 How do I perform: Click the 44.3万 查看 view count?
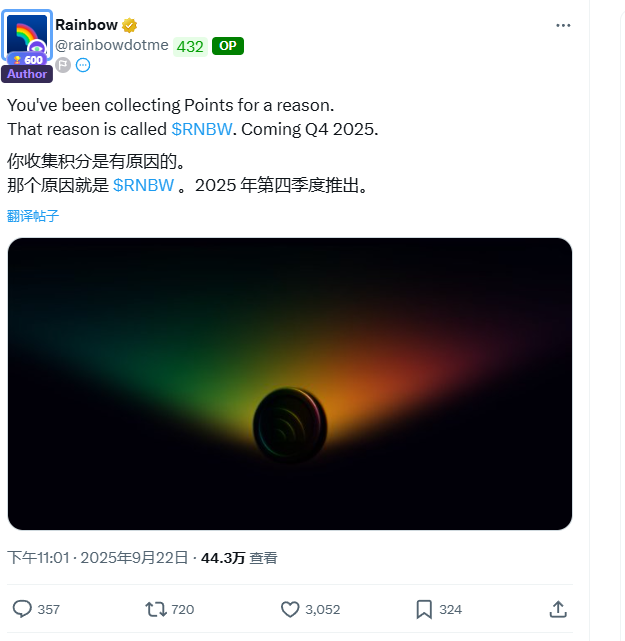(x=239, y=558)
